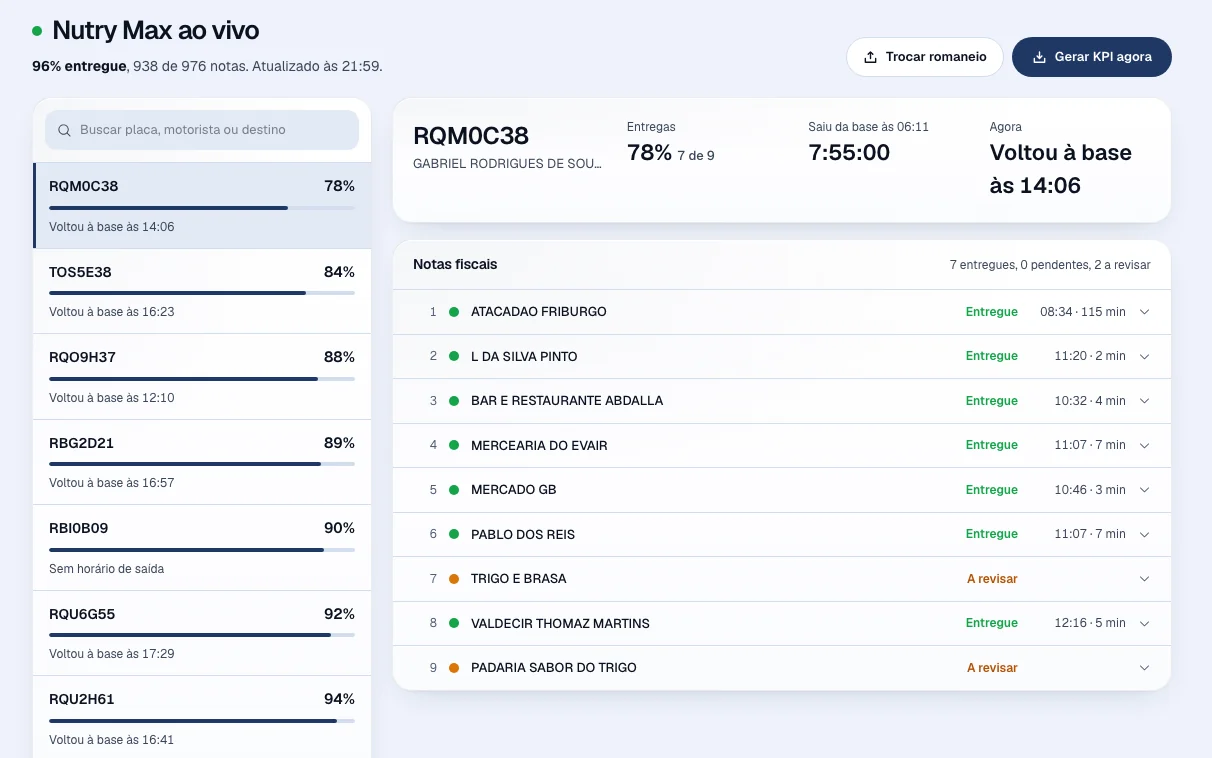Expand VALDECIR THOMAZ MARTINS row chevron
Image resolution: width=1212 pixels, height=758 pixels.
1145,623
